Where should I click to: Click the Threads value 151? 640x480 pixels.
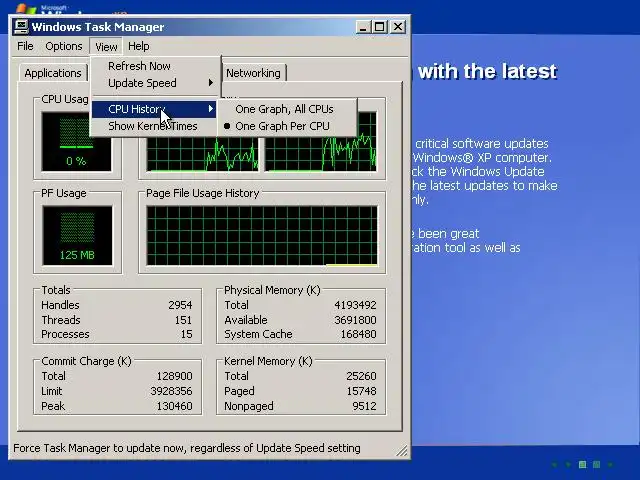click(x=183, y=320)
